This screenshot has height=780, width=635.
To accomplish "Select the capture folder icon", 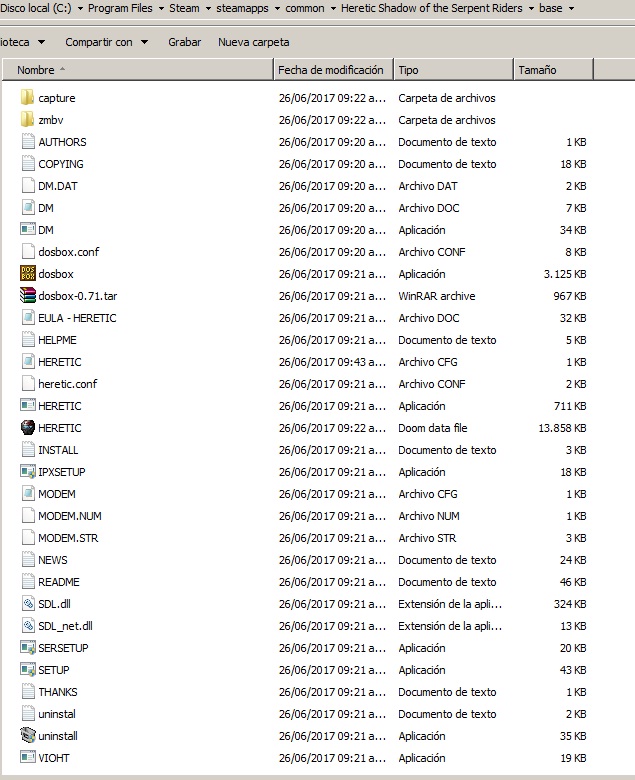I will (27, 98).
